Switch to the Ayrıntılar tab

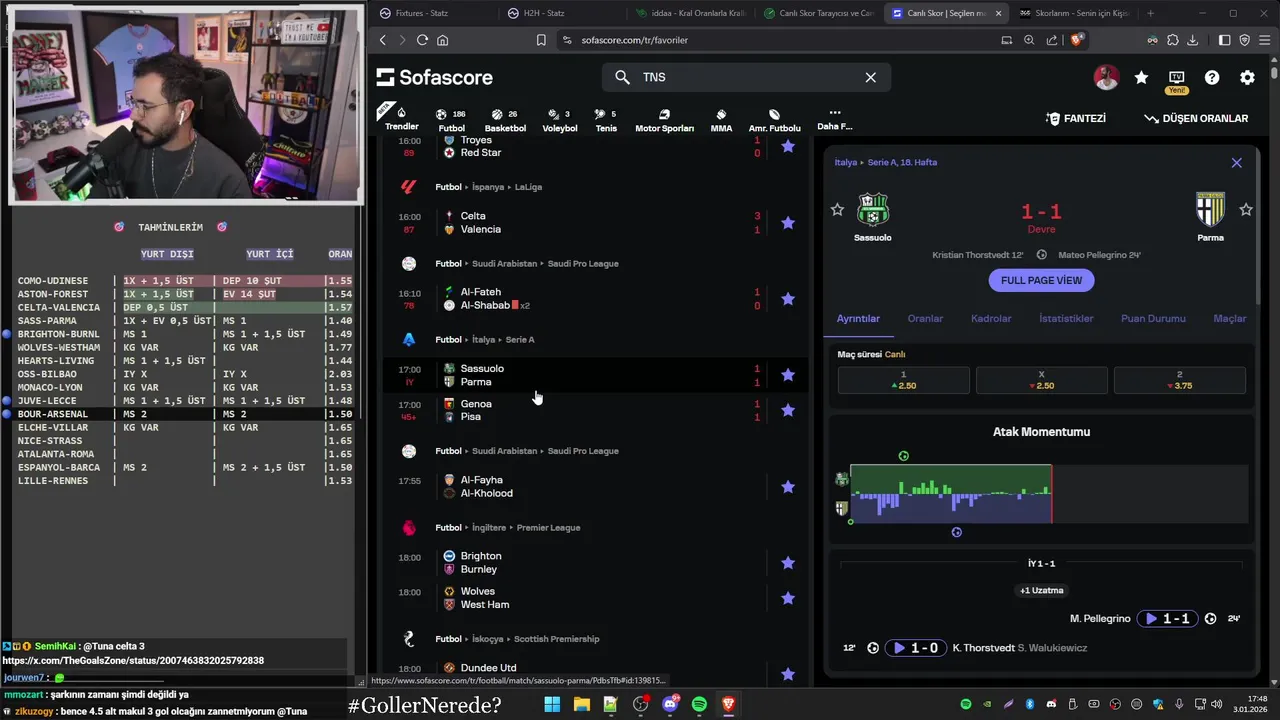pyautogui.click(x=858, y=319)
